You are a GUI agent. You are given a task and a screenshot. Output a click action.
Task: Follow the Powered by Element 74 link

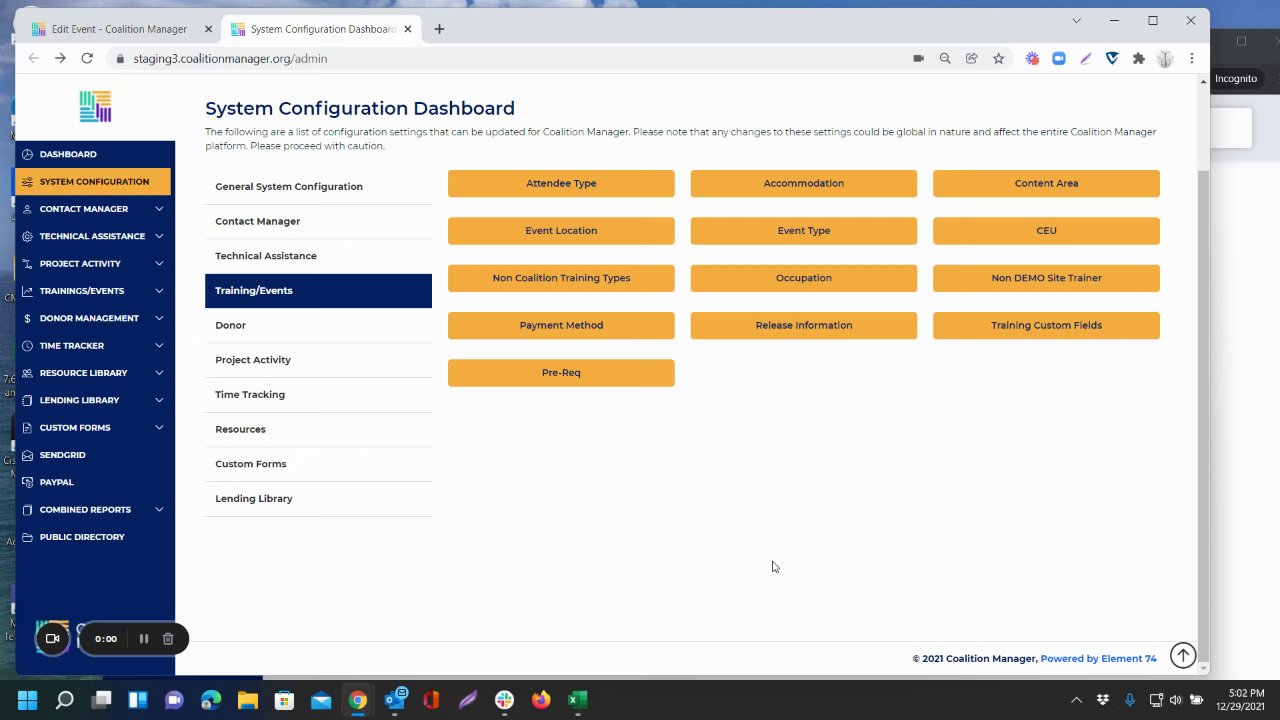(1098, 659)
